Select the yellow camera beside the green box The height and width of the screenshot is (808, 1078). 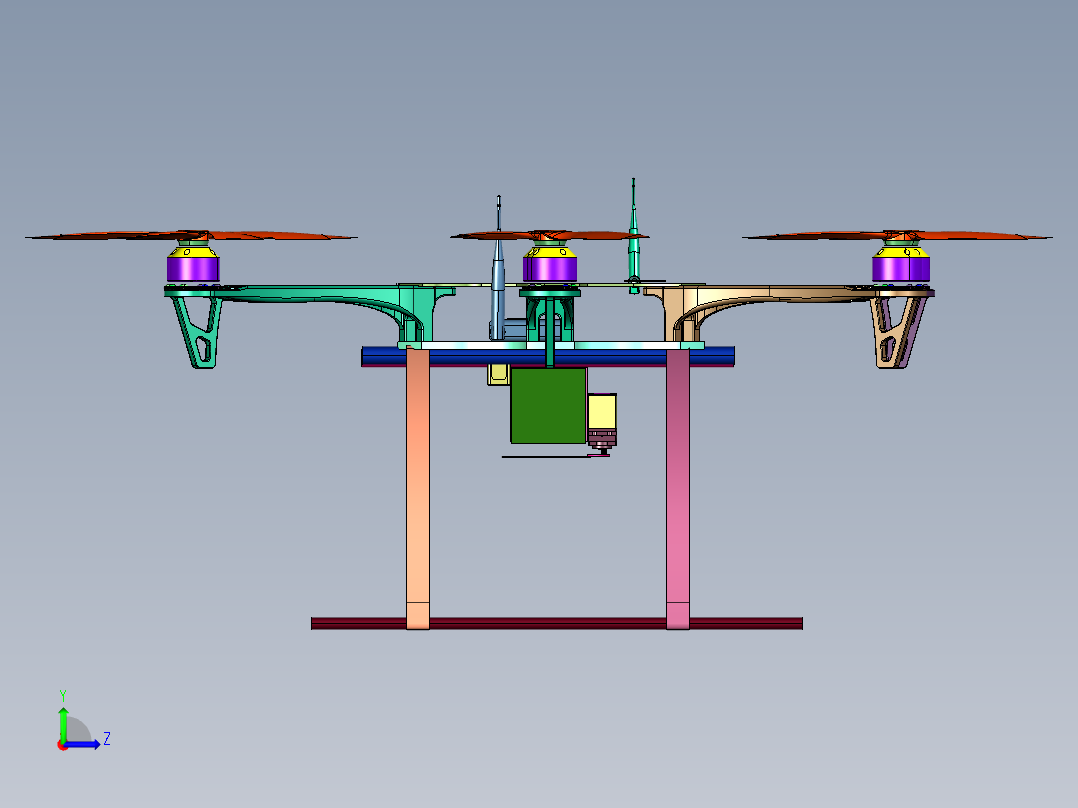602,411
